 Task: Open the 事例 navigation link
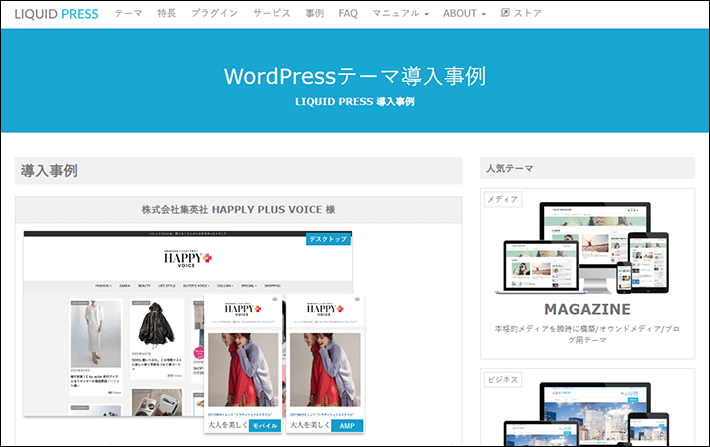[x=314, y=14]
